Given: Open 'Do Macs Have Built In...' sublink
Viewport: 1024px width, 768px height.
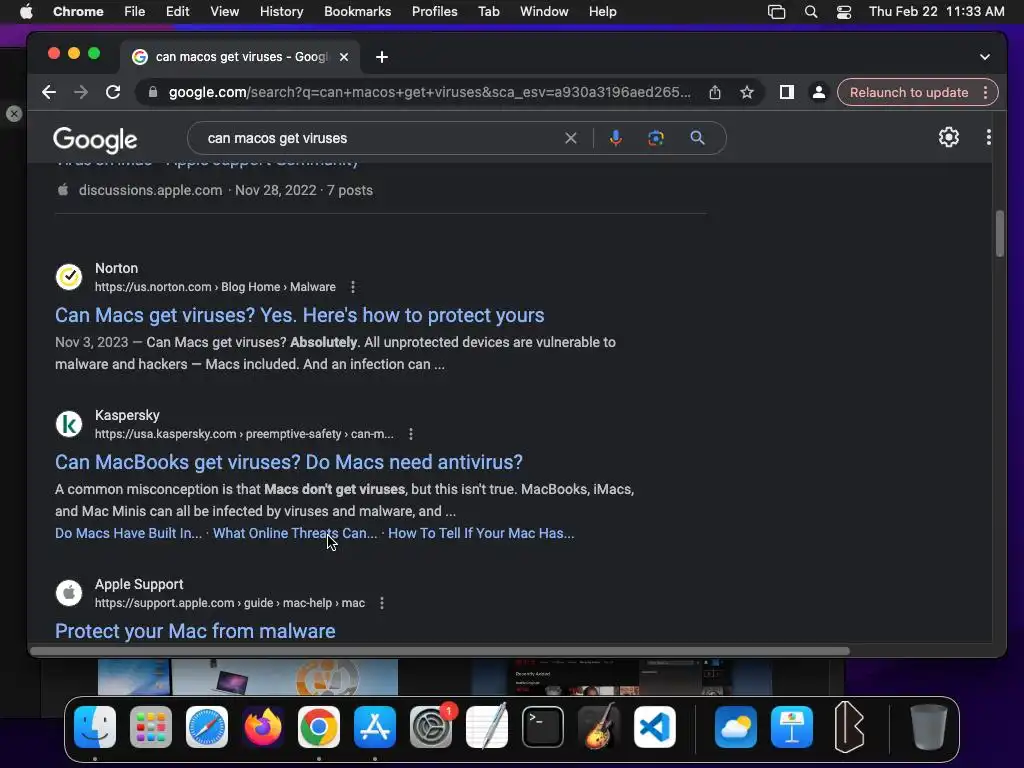Looking at the screenshot, I should (129, 533).
